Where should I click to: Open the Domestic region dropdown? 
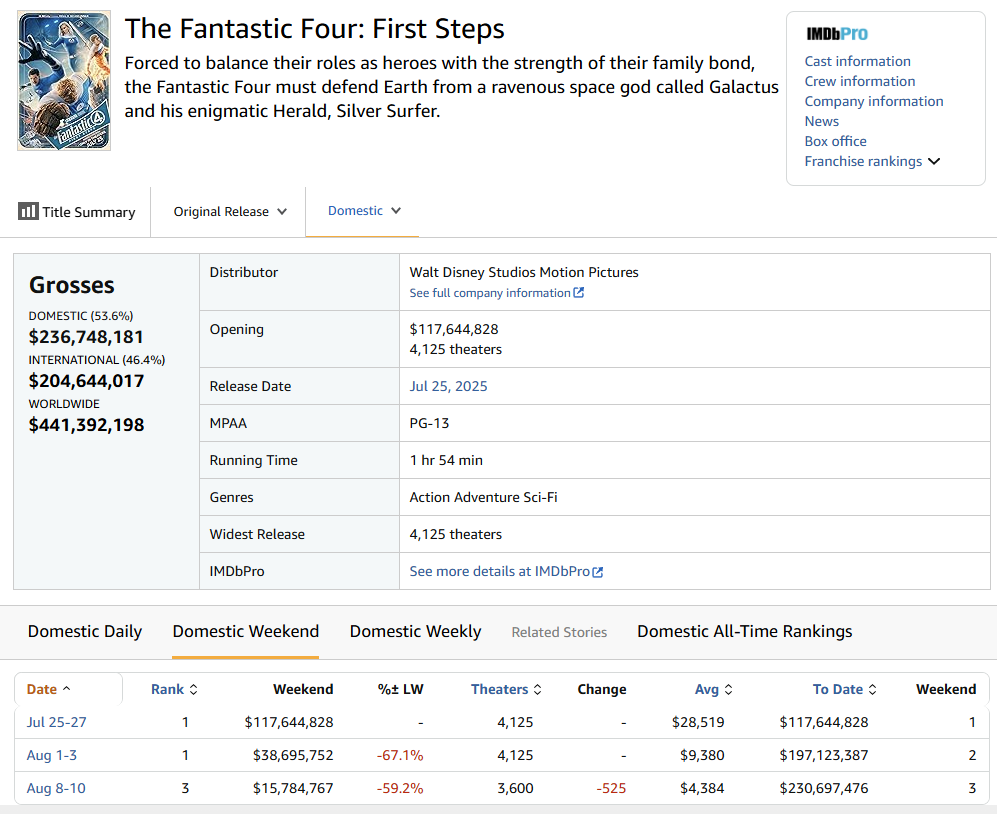coord(364,211)
